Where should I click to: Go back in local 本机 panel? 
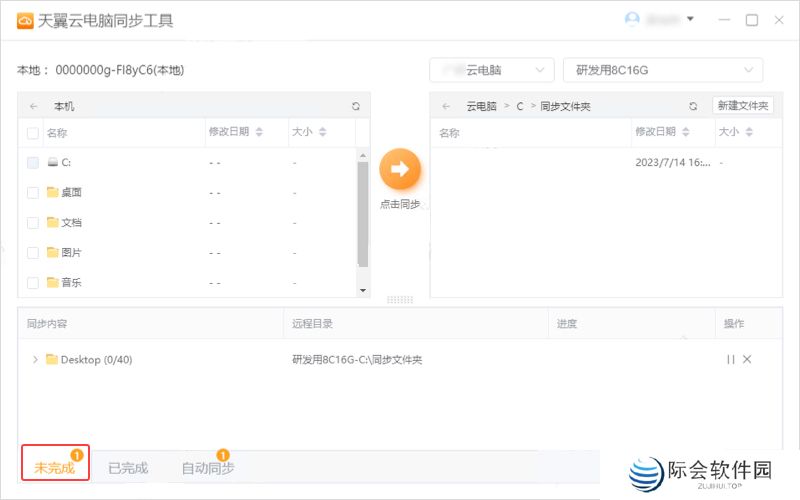tap(34, 106)
